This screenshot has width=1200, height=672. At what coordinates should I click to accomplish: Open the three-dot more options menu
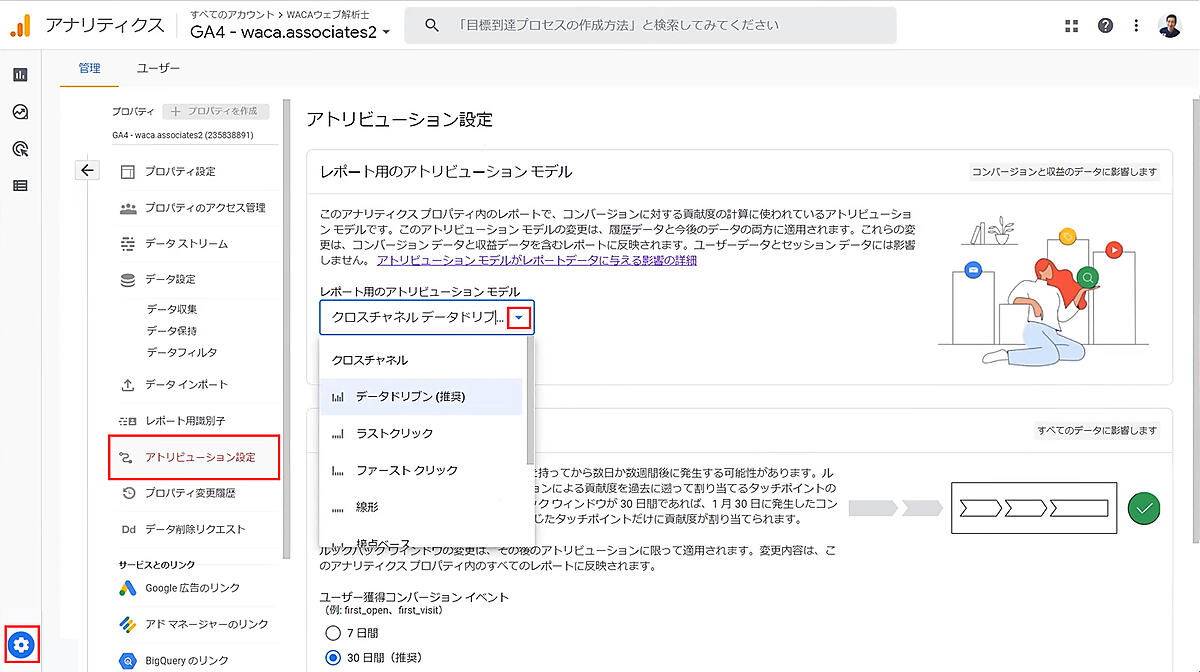coord(1136,26)
